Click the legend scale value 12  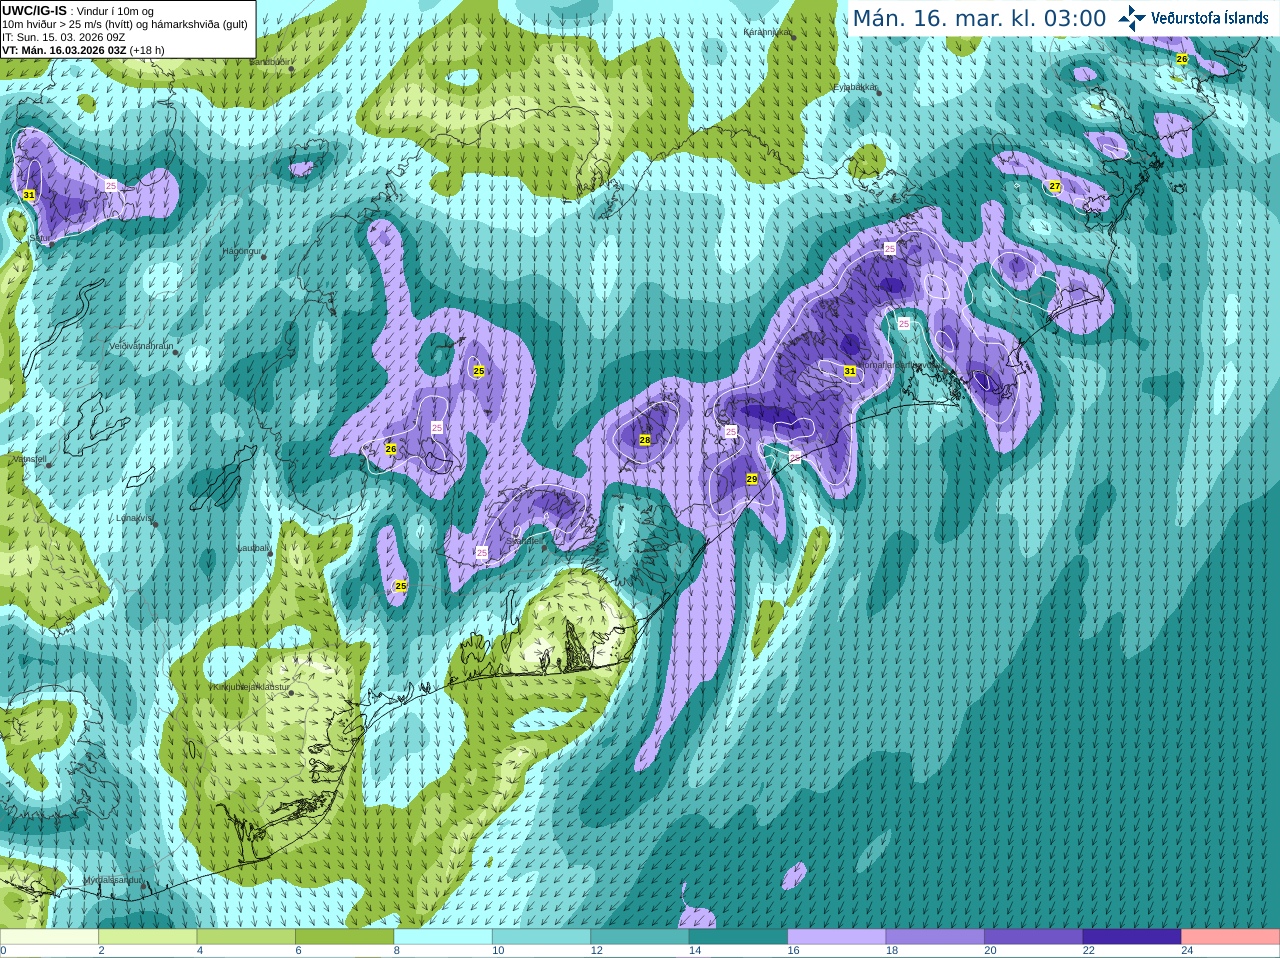pos(597,951)
